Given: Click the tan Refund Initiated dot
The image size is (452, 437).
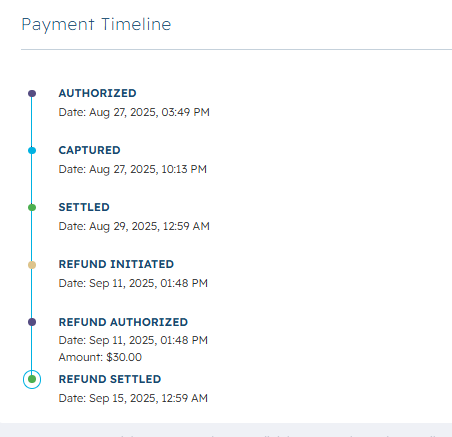Looking at the screenshot, I should [x=32, y=265].
